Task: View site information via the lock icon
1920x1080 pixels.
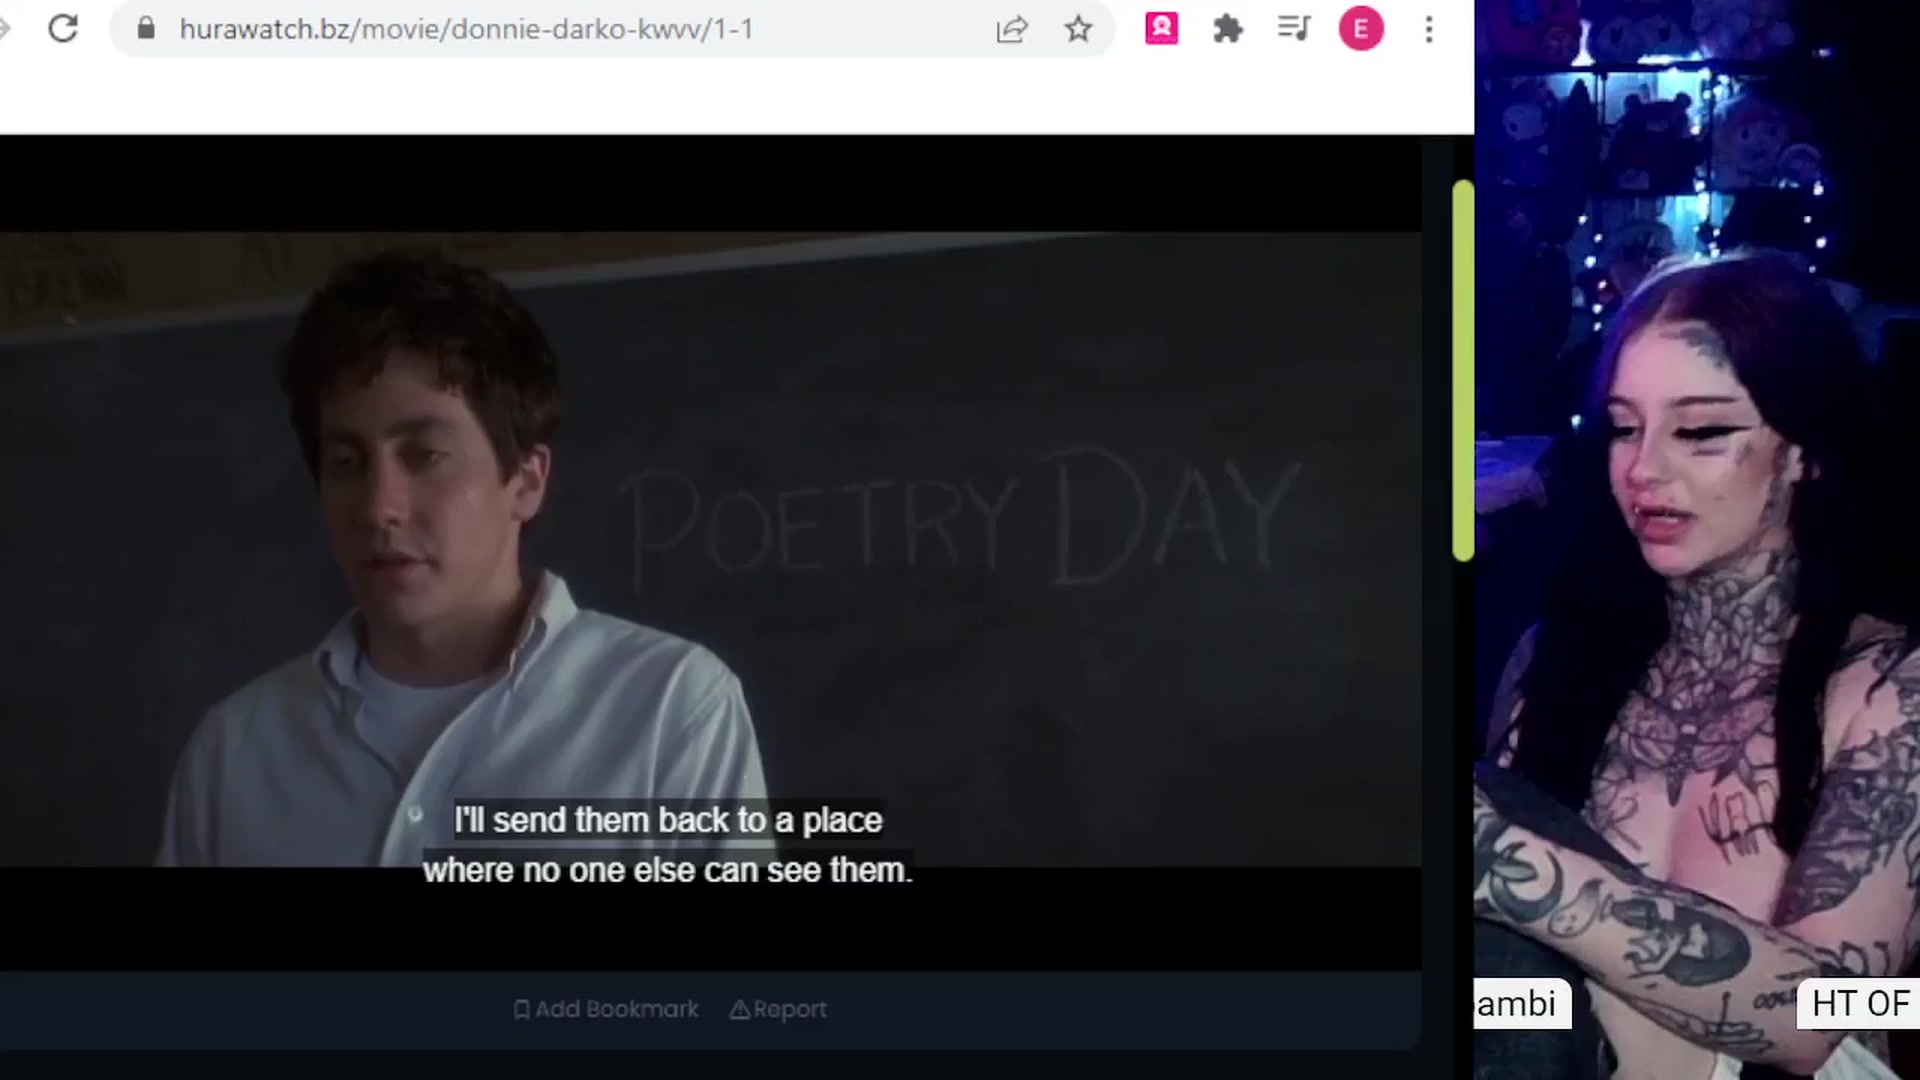Action: (x=146, y=28)
